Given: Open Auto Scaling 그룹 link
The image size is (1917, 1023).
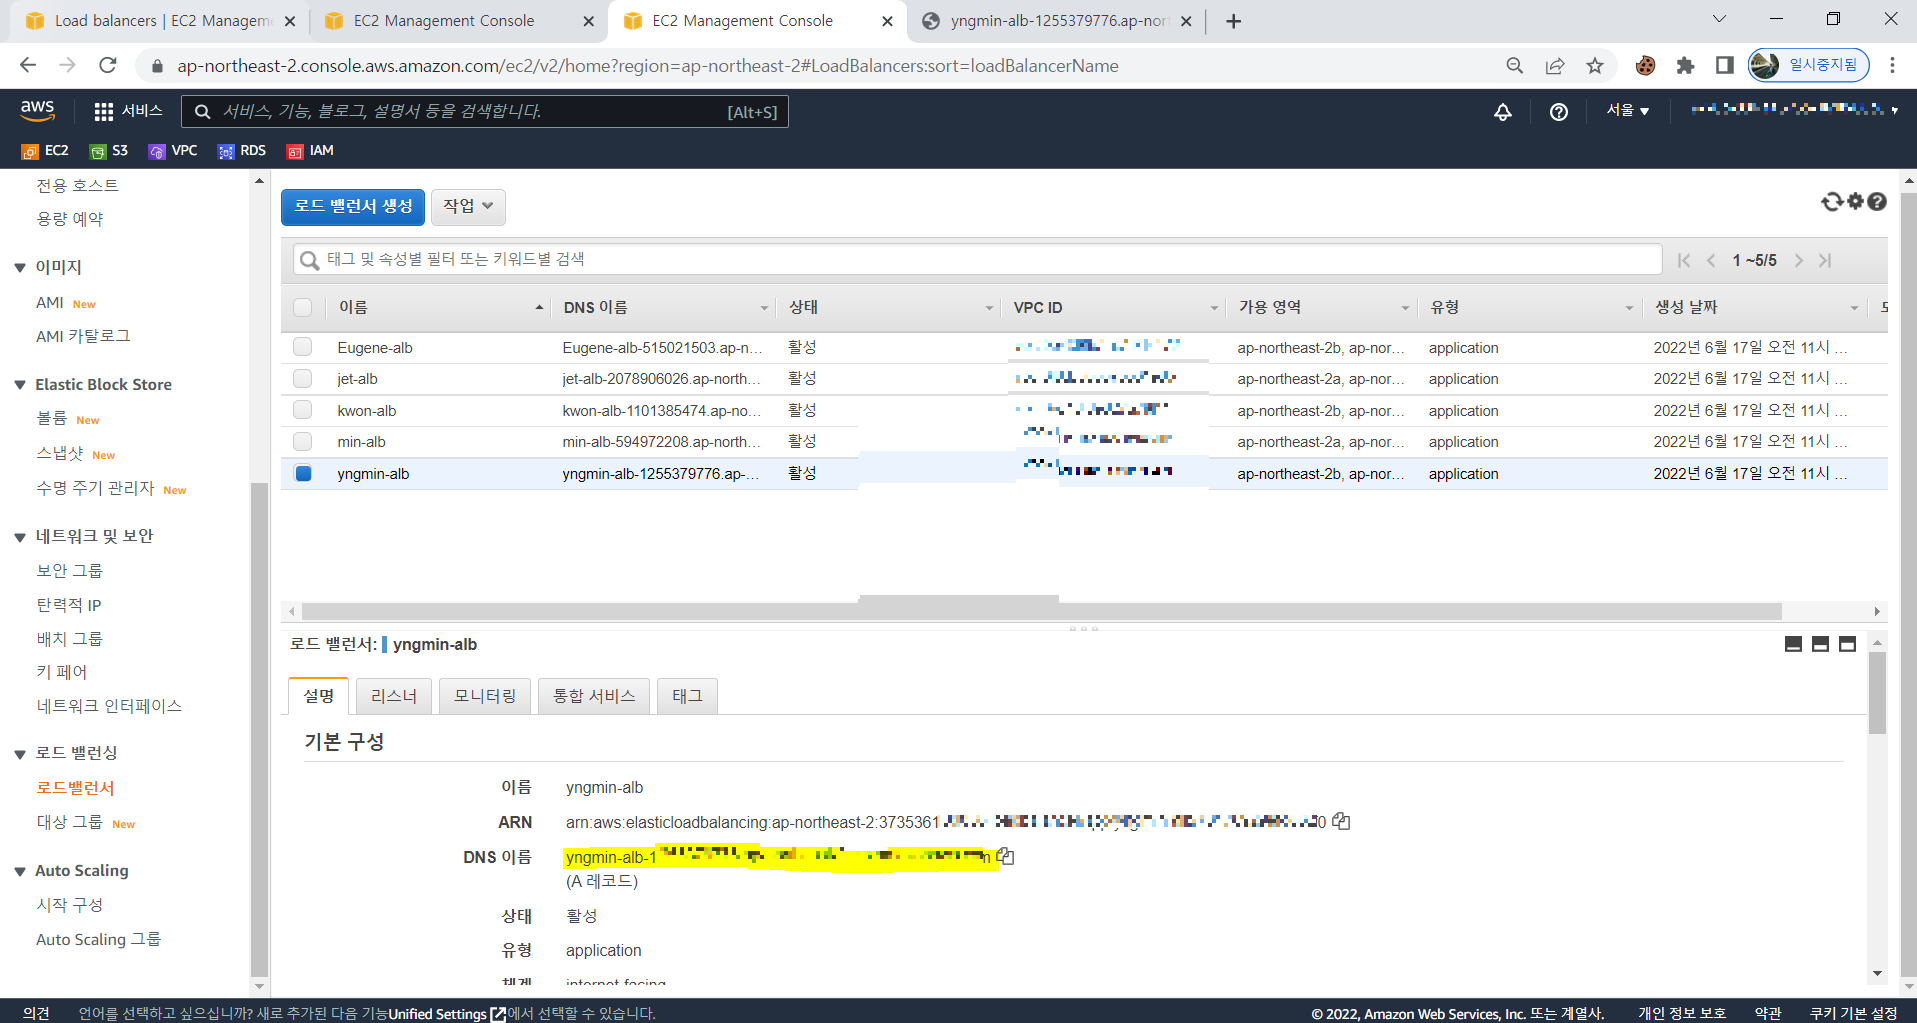Looking at the screenshot, I should [x=98, y=939].
